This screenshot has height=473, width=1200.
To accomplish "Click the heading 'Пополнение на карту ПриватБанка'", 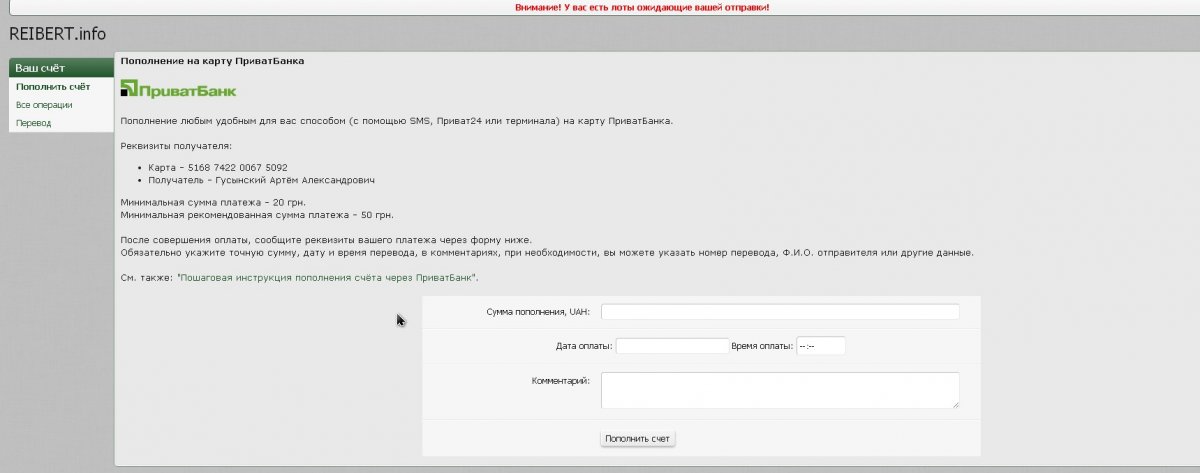I will [212, 61].
